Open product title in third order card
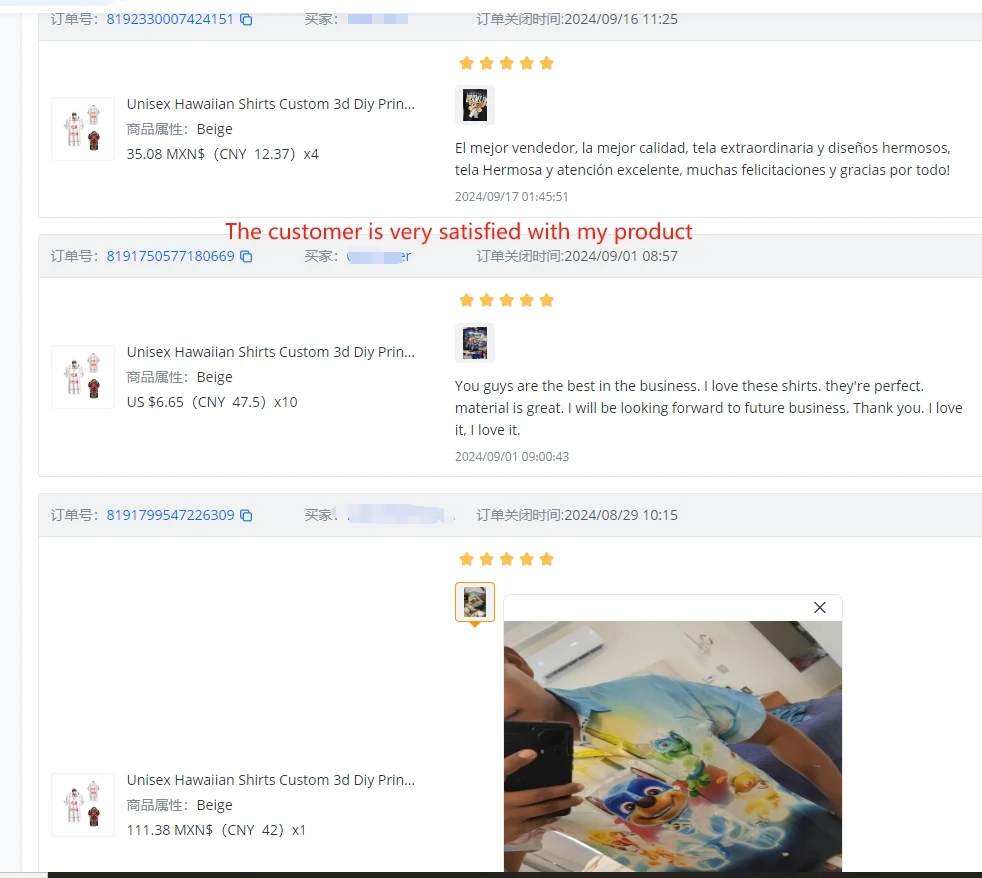The image size is (982, 878). [x=271, y=780]
